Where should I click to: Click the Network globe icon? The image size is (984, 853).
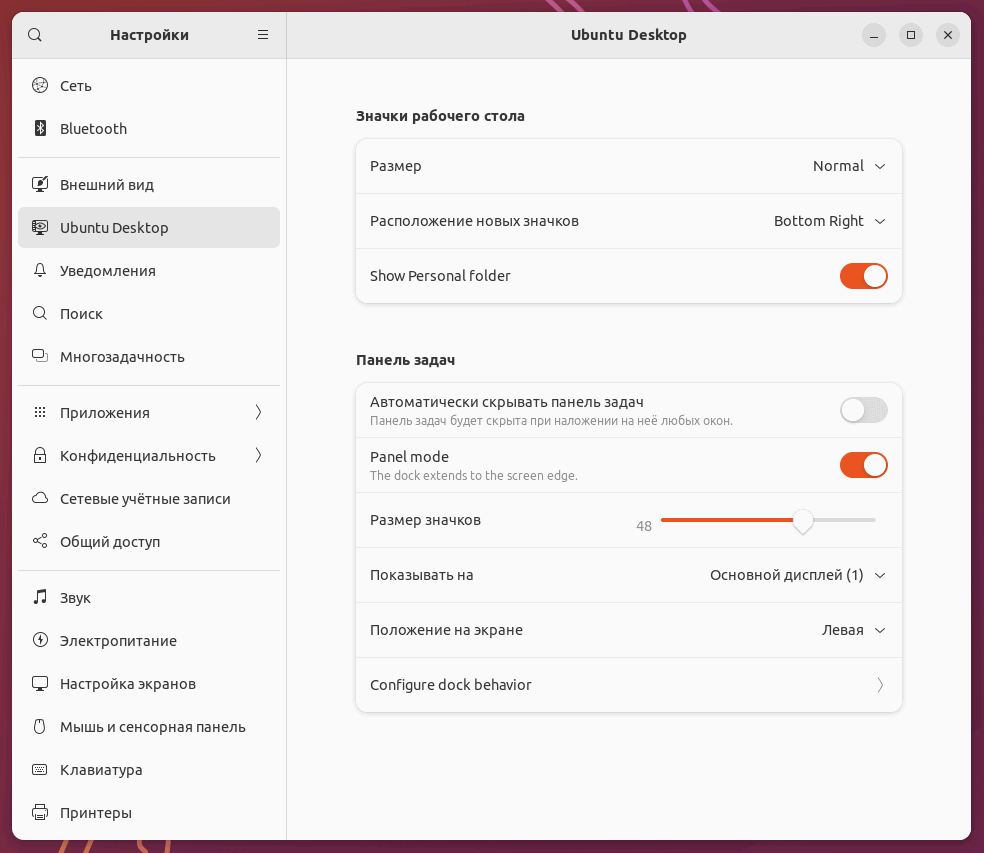coord(40,86)
